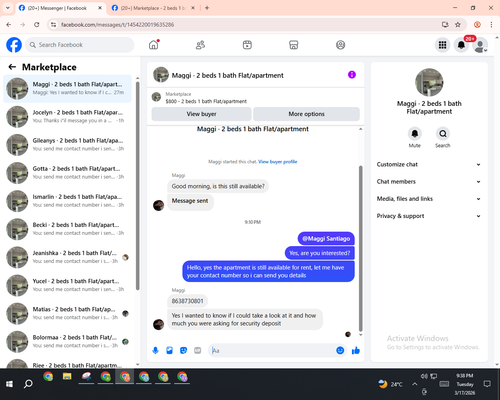Open Maggi conversation in chat list
This screenshot has height=400, width=500.
(67, 89)
